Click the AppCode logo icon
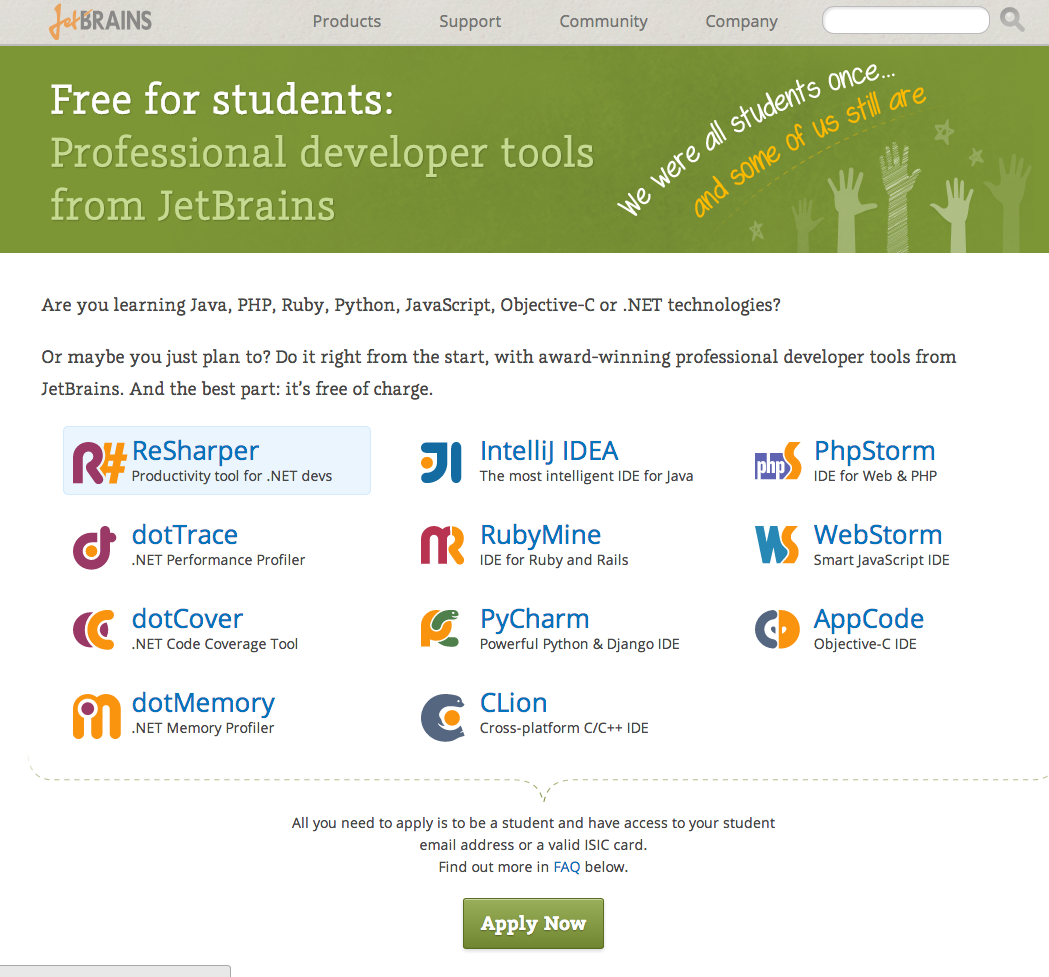This screenshot has height=977, width=1049. (x=777, y=629)
